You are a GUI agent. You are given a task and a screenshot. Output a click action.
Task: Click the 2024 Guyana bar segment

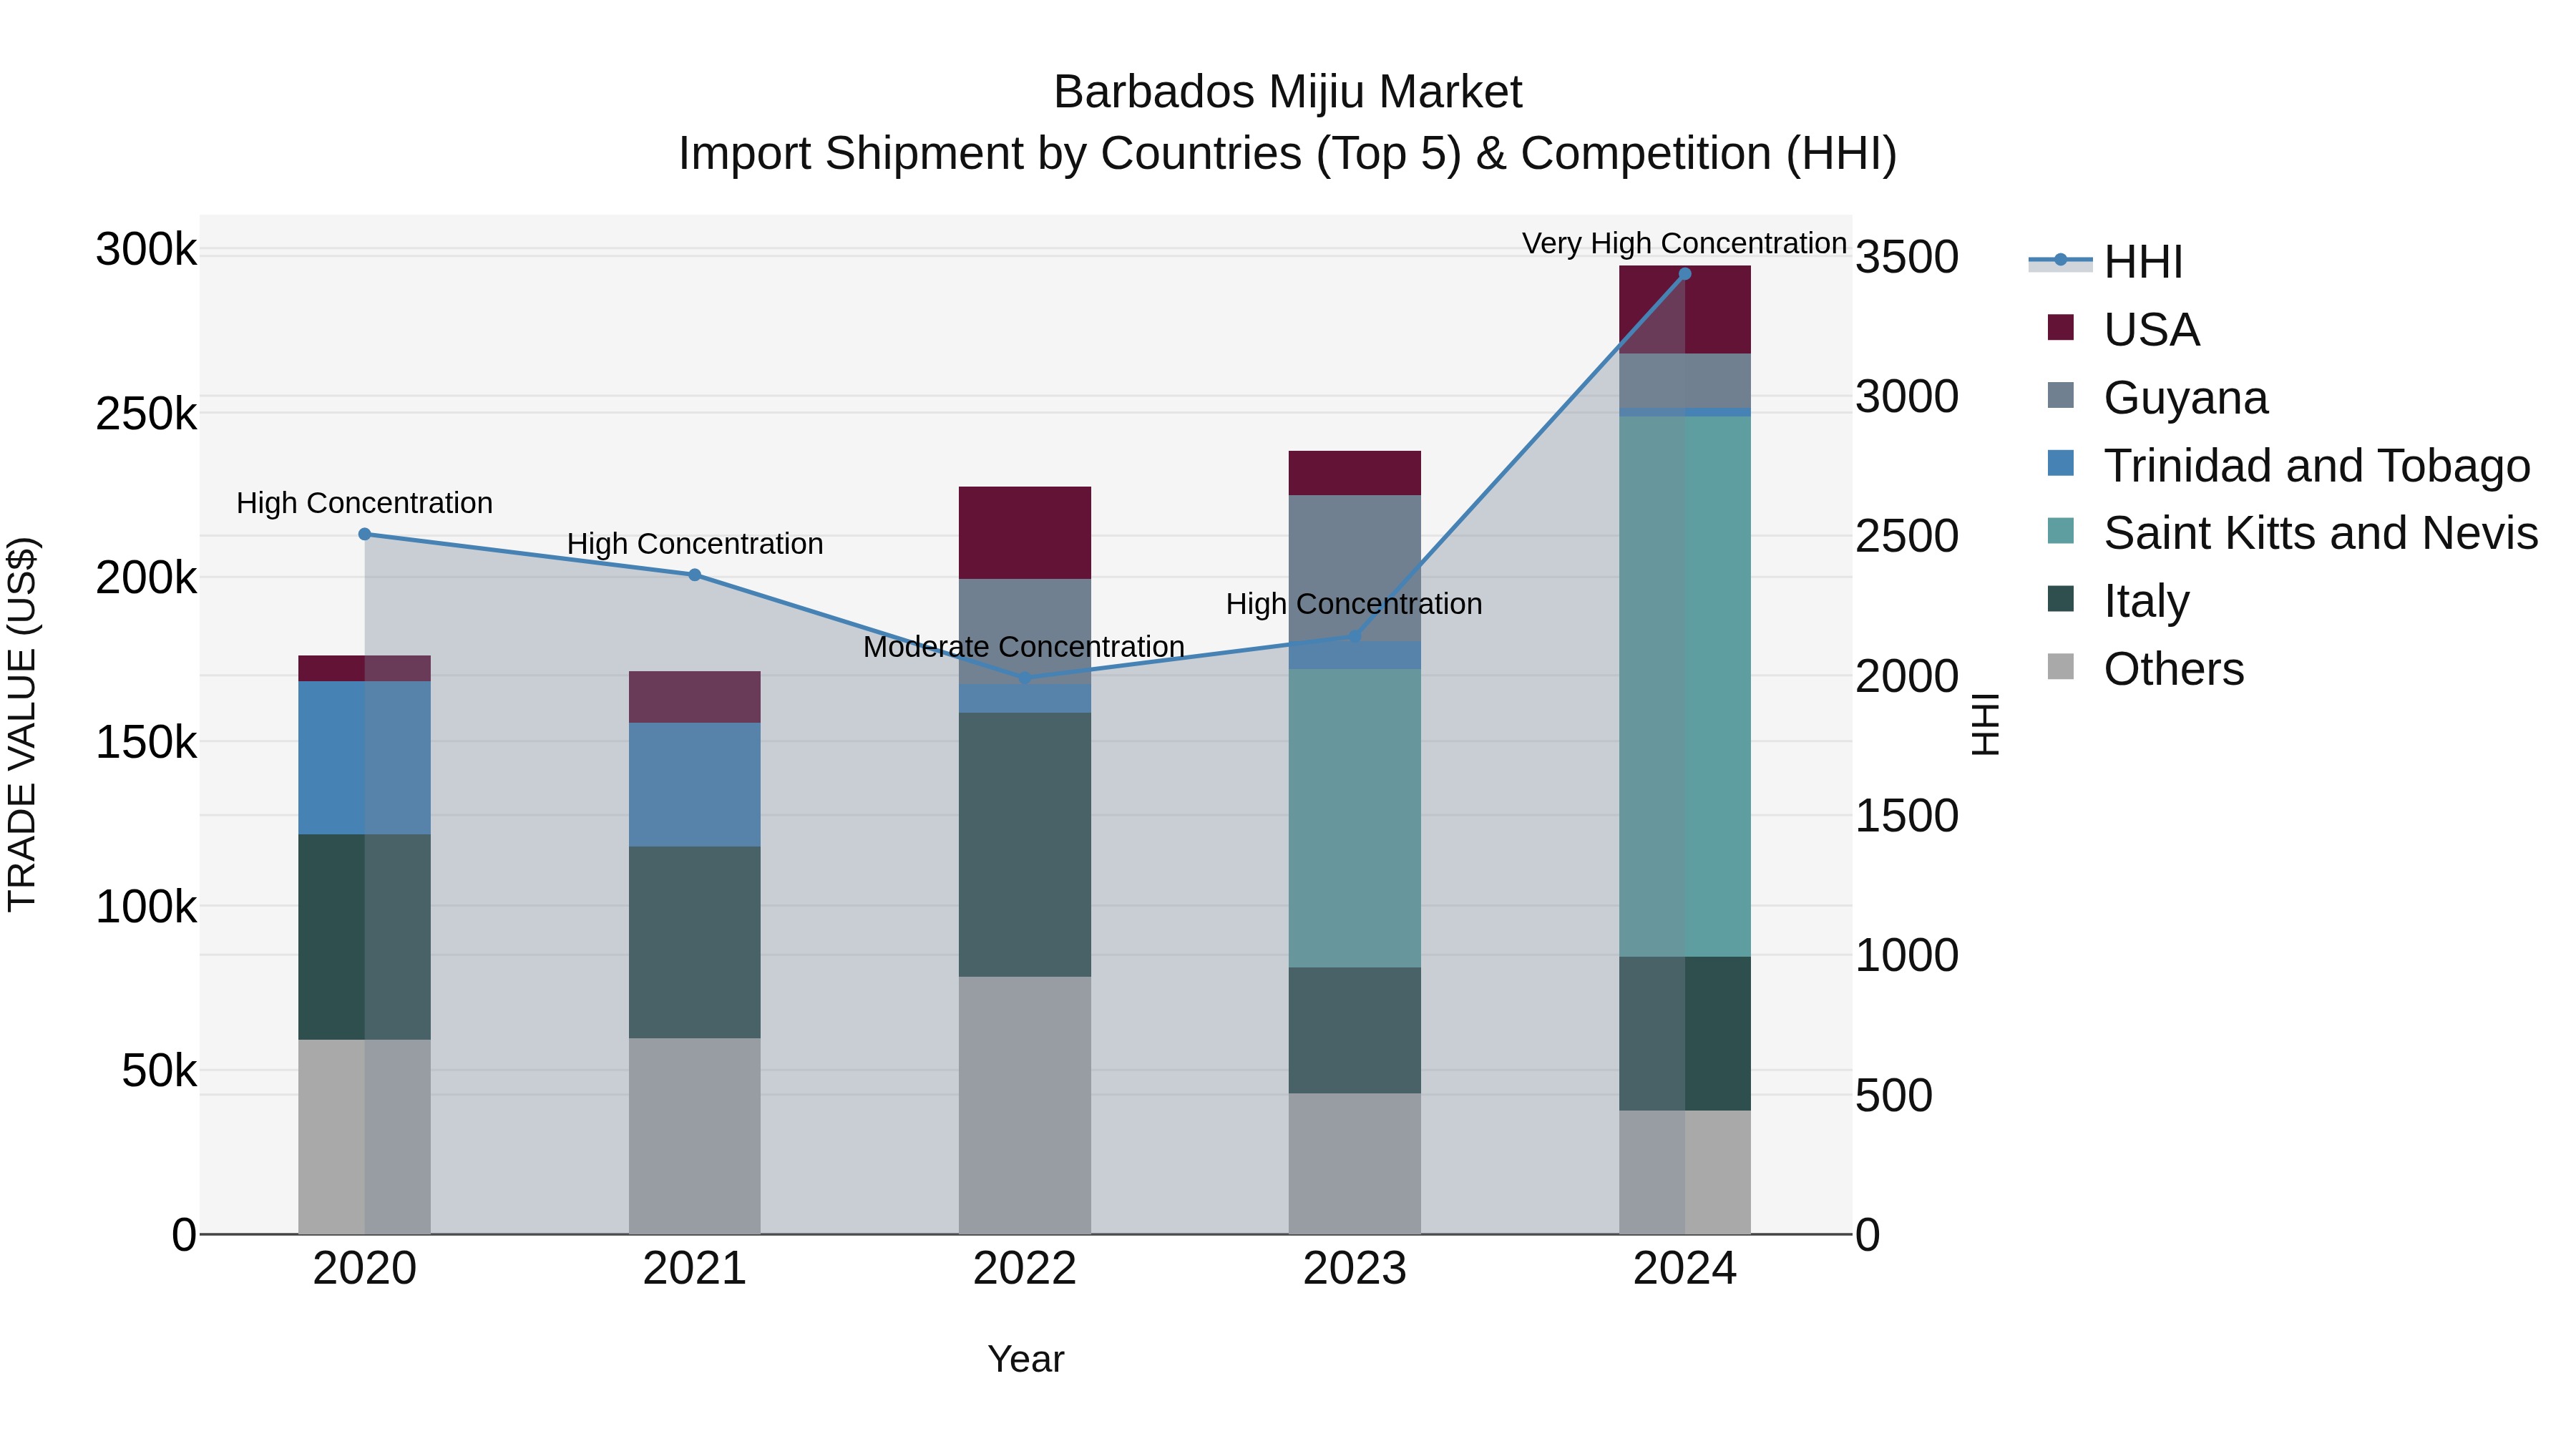(1685, 381)
